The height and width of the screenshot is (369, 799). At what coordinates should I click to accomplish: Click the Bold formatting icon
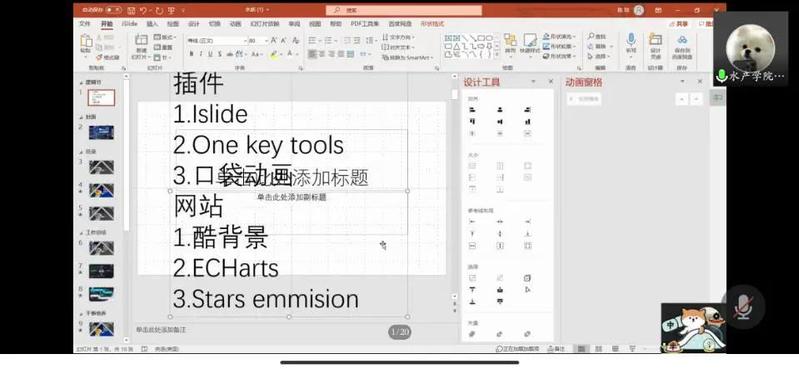192,54
